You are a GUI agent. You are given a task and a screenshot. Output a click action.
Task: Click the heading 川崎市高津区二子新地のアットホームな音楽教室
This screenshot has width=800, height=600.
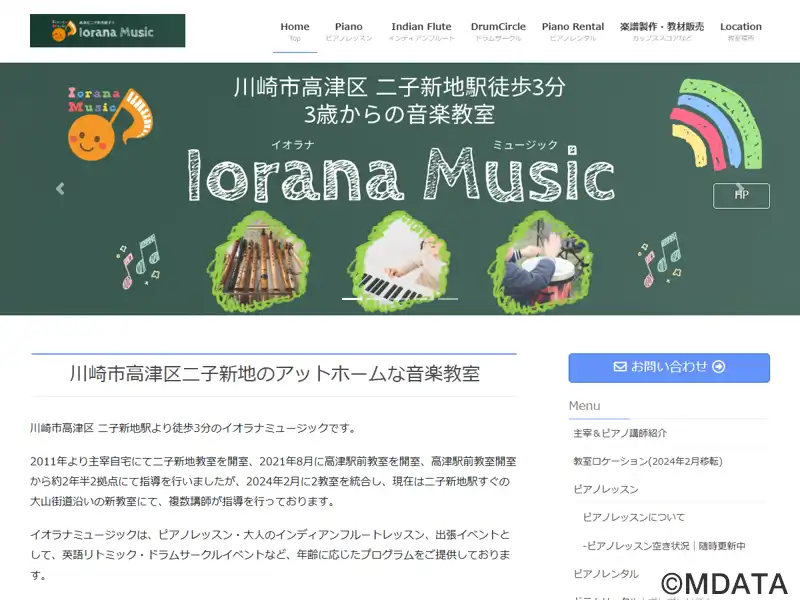coord(274,374)
